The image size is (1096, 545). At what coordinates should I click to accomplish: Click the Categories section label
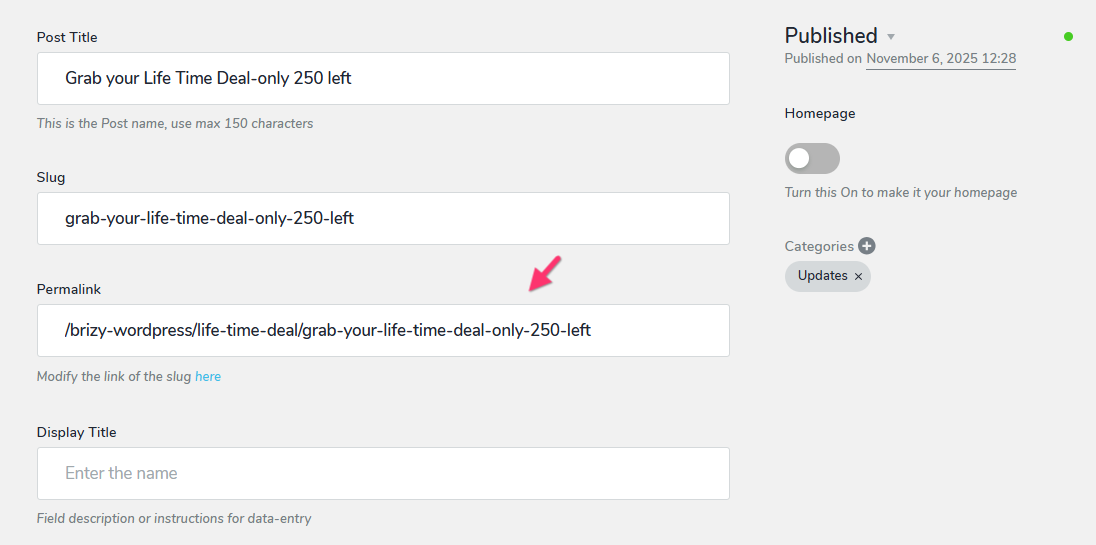[x=819, y=246]
